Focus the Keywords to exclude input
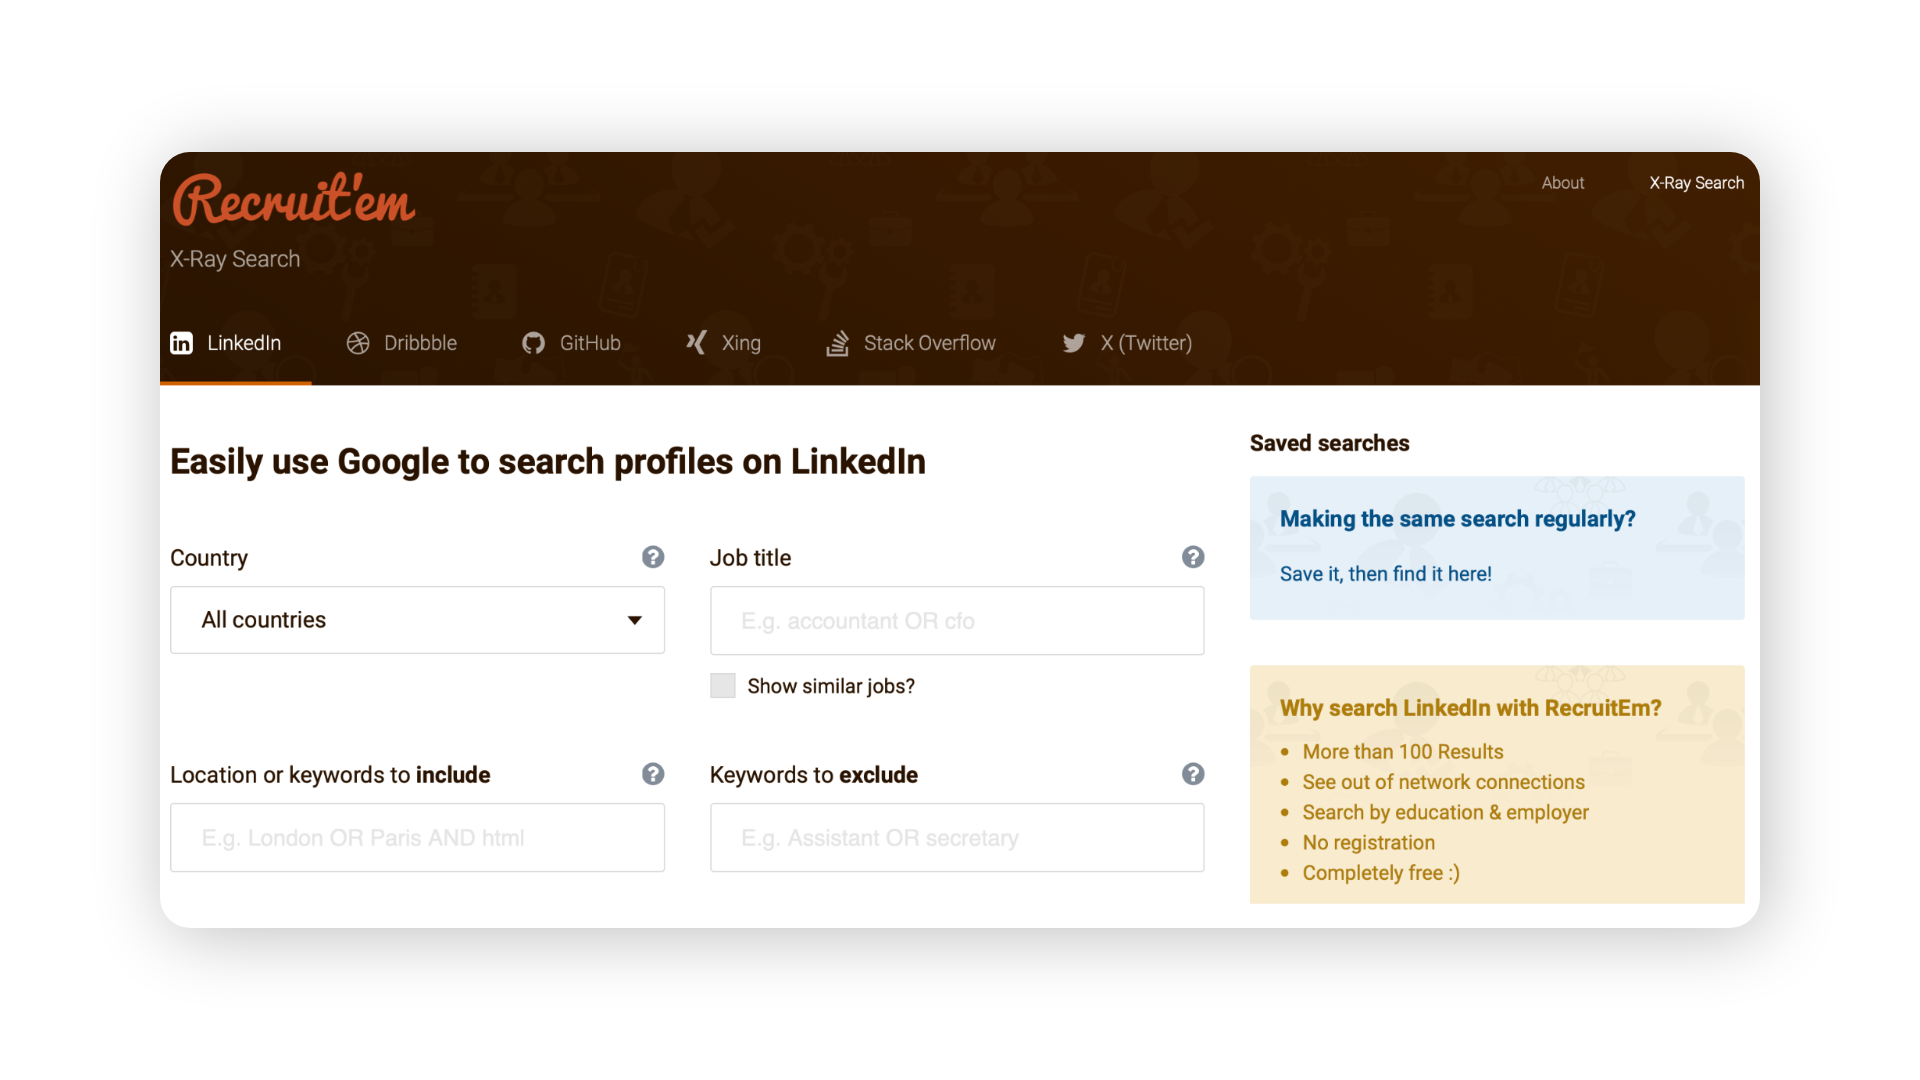1920x1080 pixels. coord(957,838)
